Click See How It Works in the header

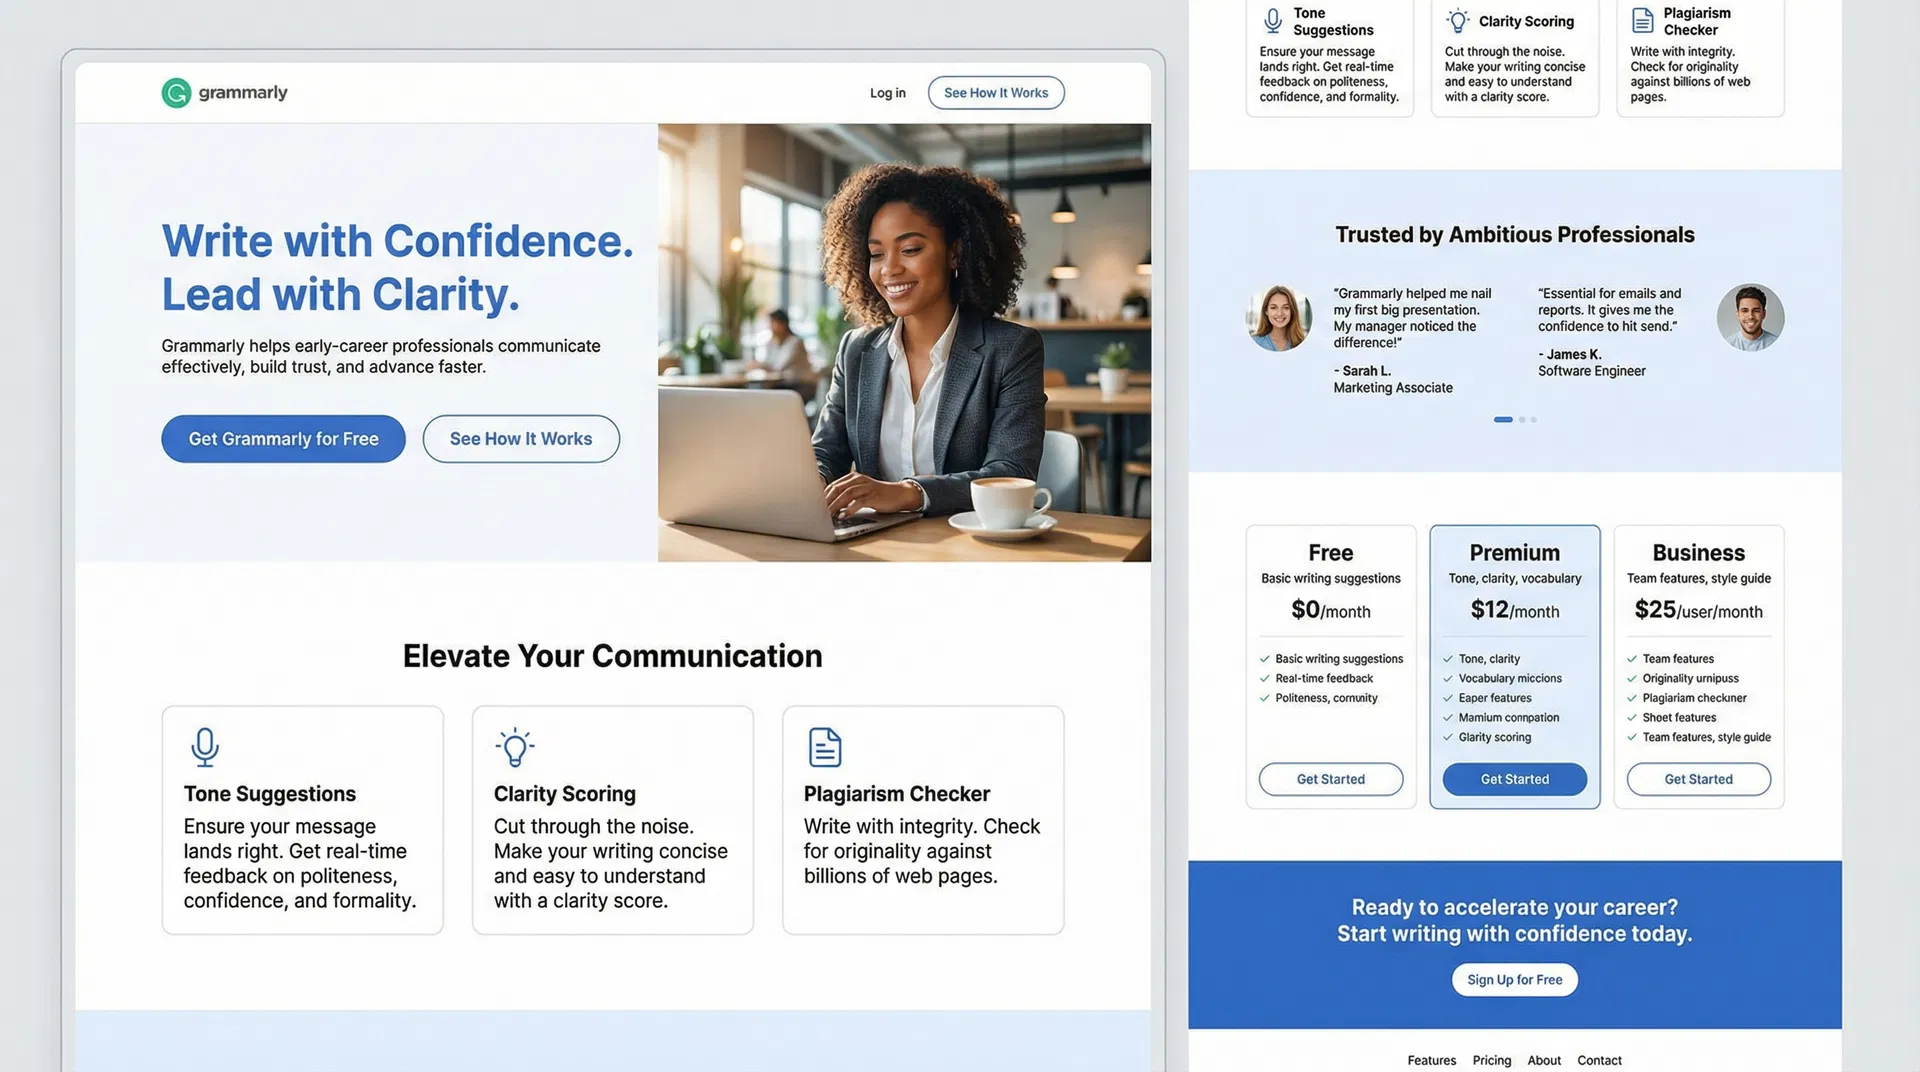click(x=996, y=92)
